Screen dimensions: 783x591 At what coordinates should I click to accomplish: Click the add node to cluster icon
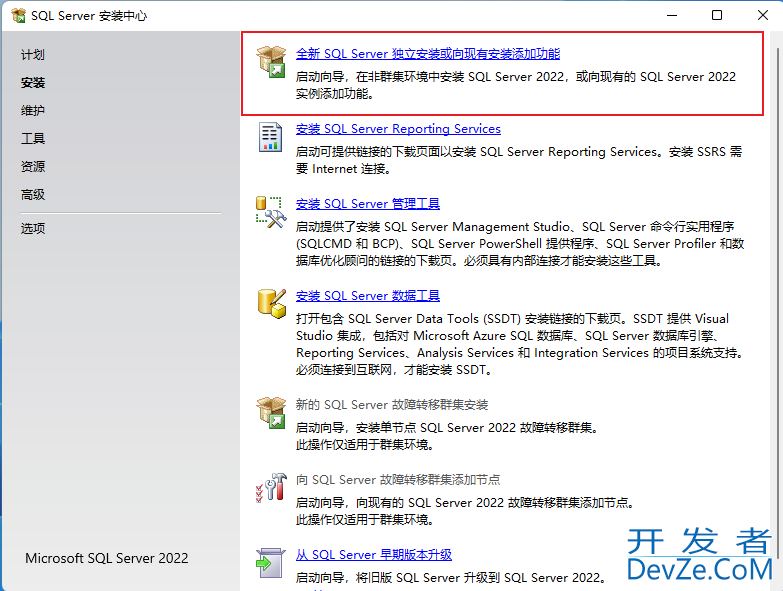271,488
